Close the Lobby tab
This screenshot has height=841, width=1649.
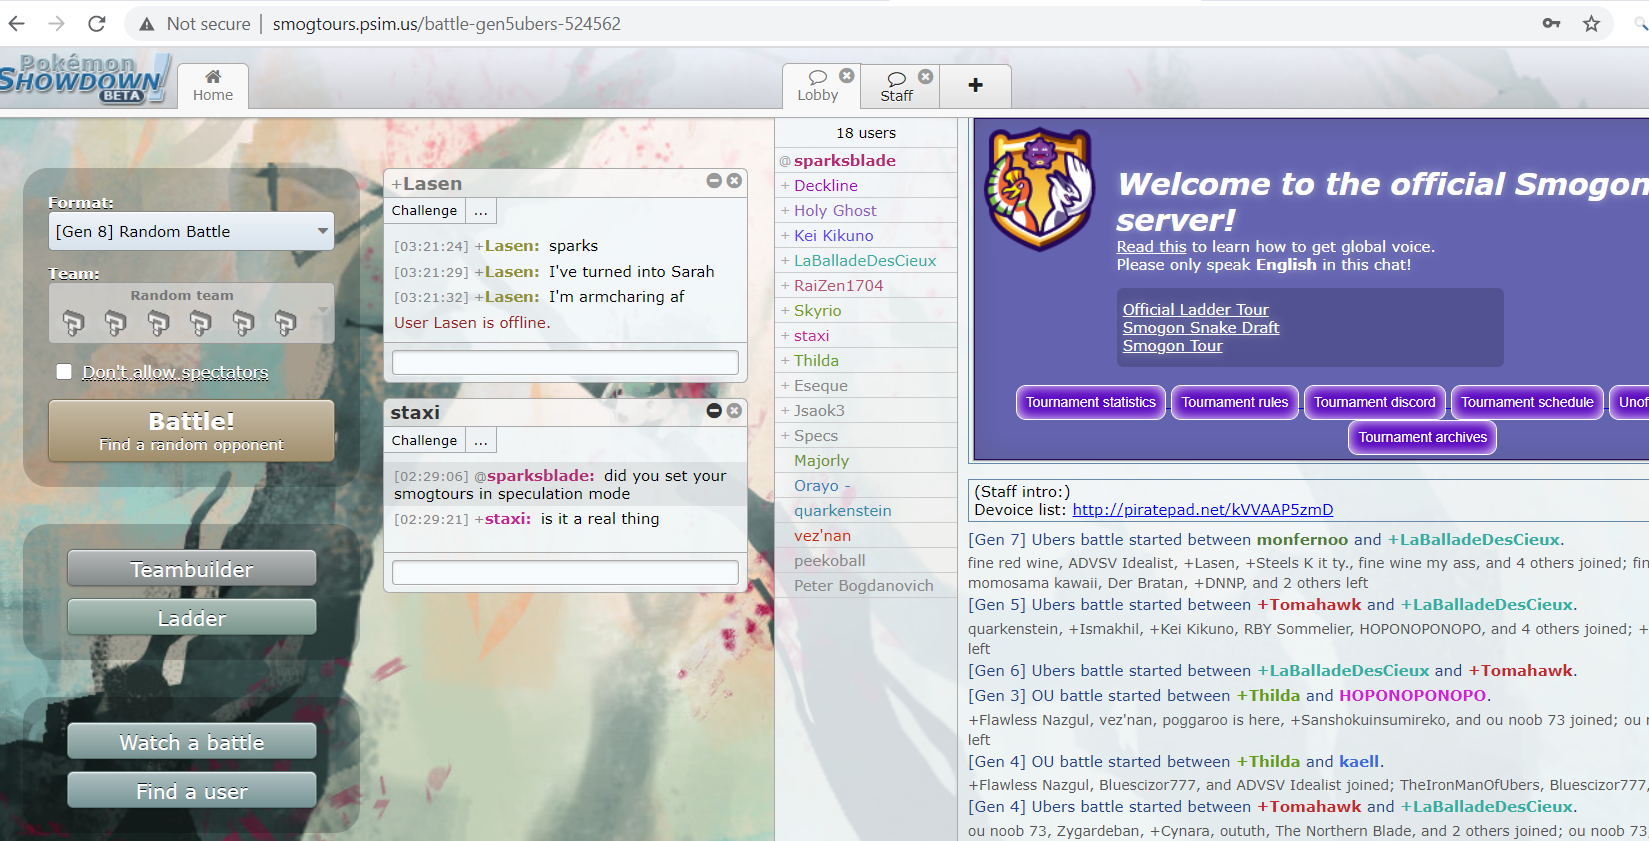(x=847, y=76)
